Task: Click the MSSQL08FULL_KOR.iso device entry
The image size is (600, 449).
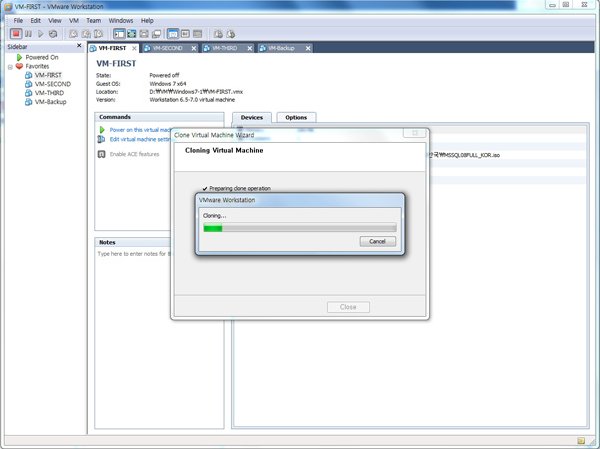Action: [x=464, y=155]
